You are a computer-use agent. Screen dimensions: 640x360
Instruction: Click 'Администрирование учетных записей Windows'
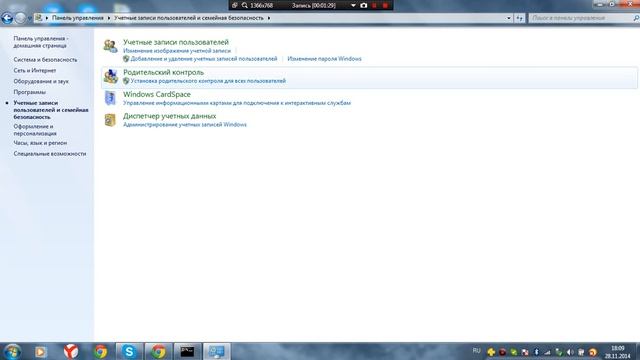185,124
